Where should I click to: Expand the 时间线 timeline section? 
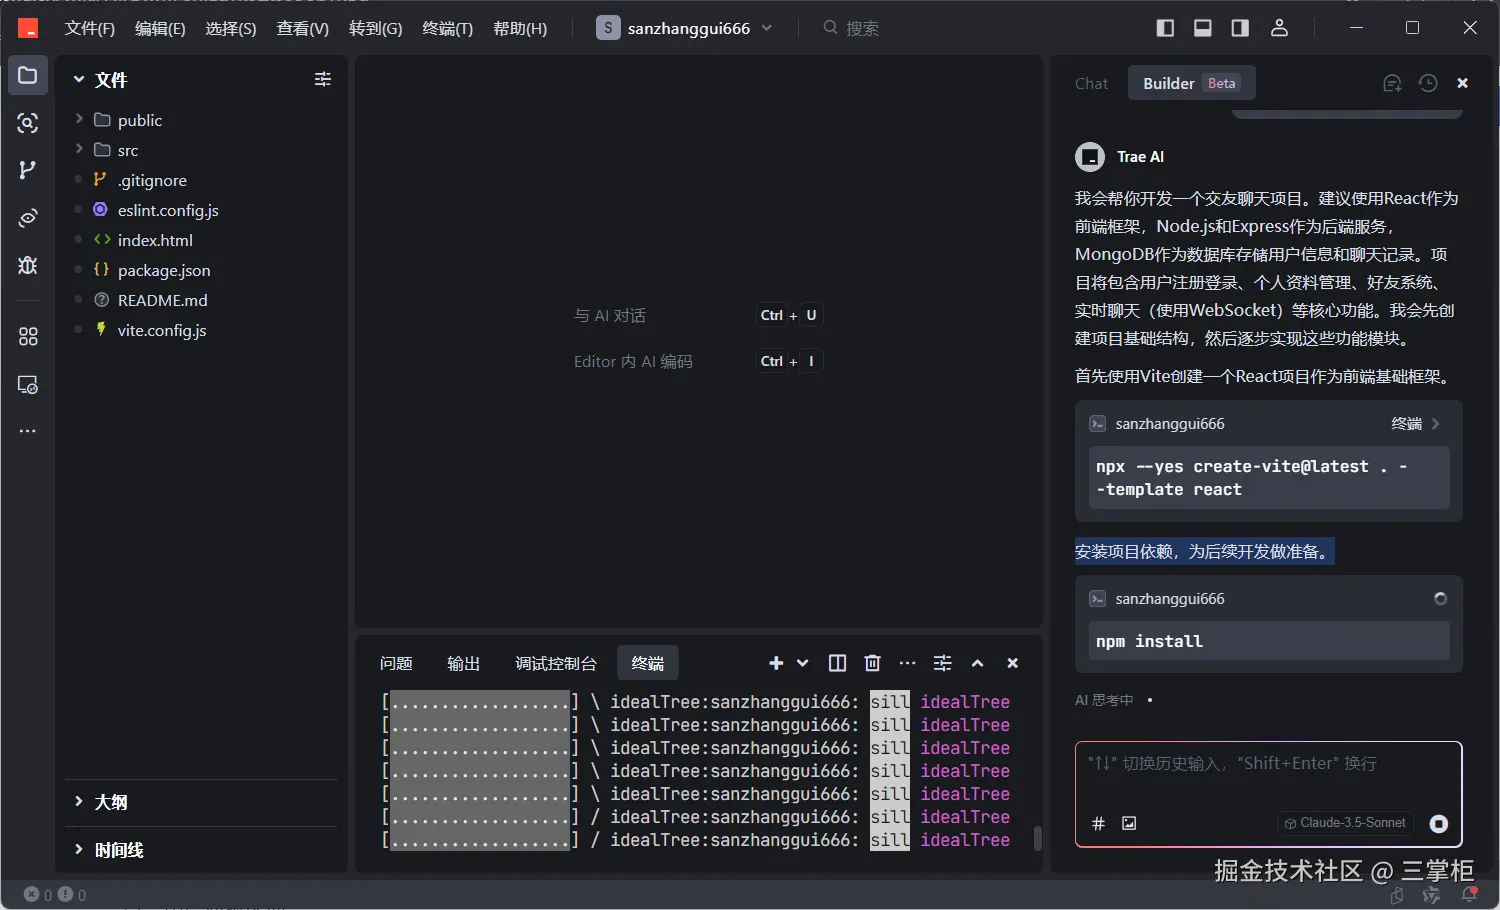(x=108, y=850)
